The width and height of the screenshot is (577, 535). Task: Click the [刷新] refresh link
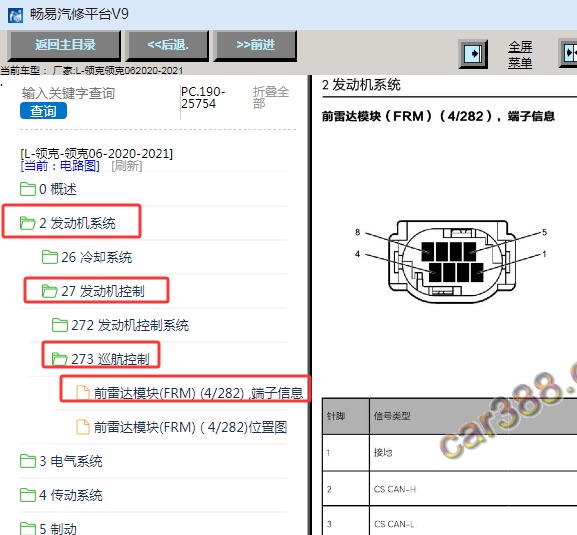pyautogui.click(x=127, y=166)
